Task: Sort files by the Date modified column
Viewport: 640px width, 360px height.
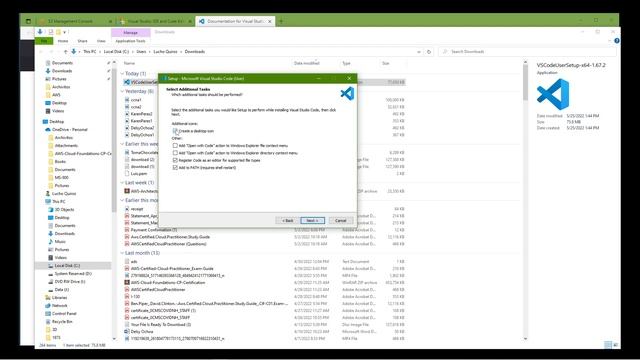Action: point(307,63)
